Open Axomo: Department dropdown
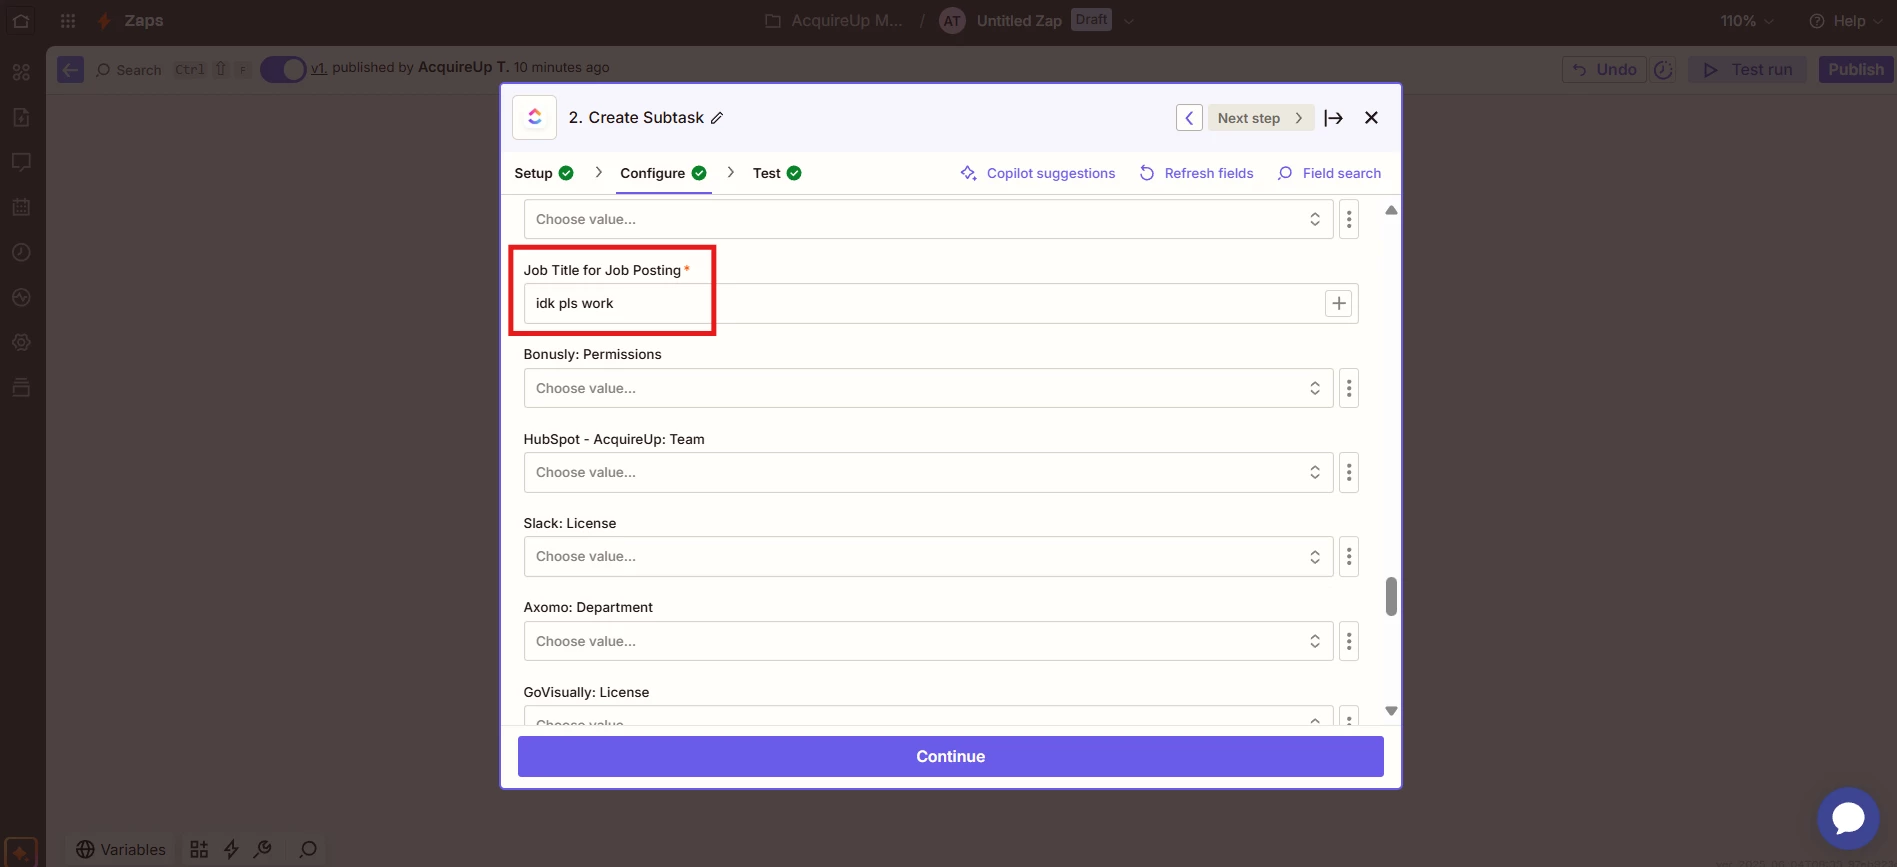Image resolution: width=1897 pixels, height=867 pixels. (928, 641)
